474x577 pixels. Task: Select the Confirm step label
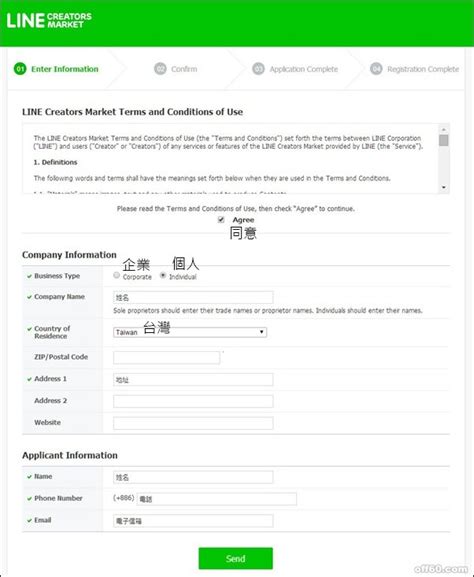(184, 69)
